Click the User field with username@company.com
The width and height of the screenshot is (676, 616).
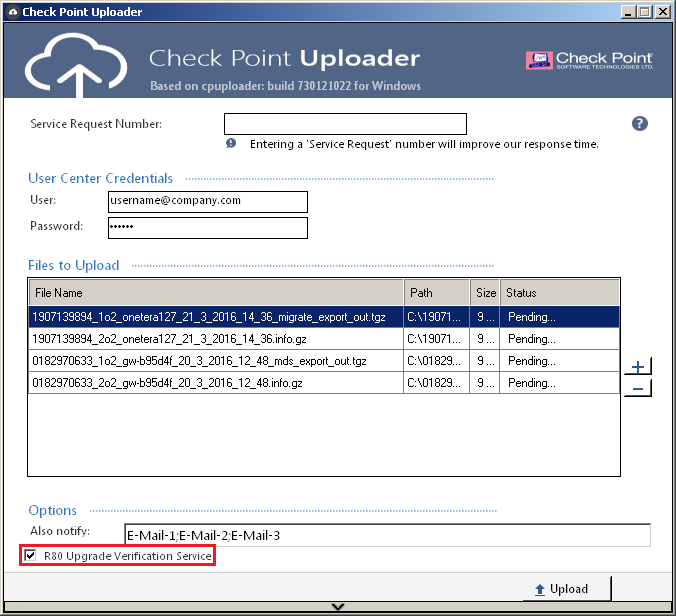click(x=208, y=202)
